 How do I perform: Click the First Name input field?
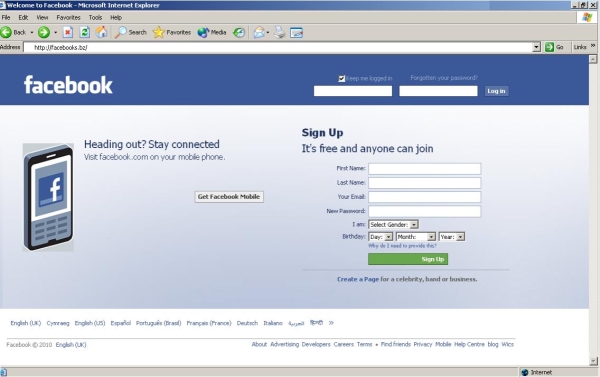point(424,169)
